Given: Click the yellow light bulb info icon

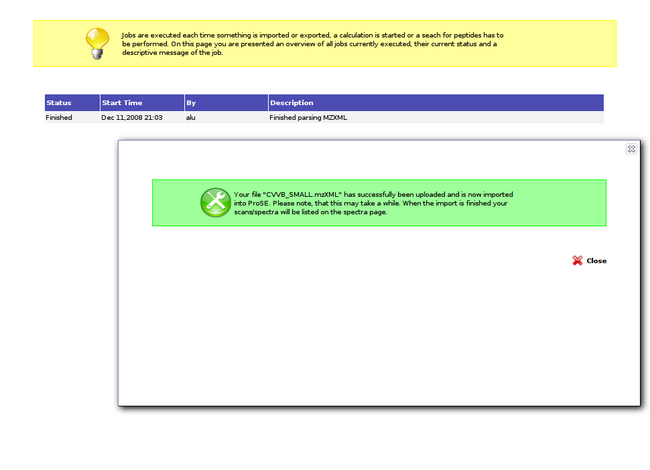Looking at the screenshot, I should coord(97,44).
